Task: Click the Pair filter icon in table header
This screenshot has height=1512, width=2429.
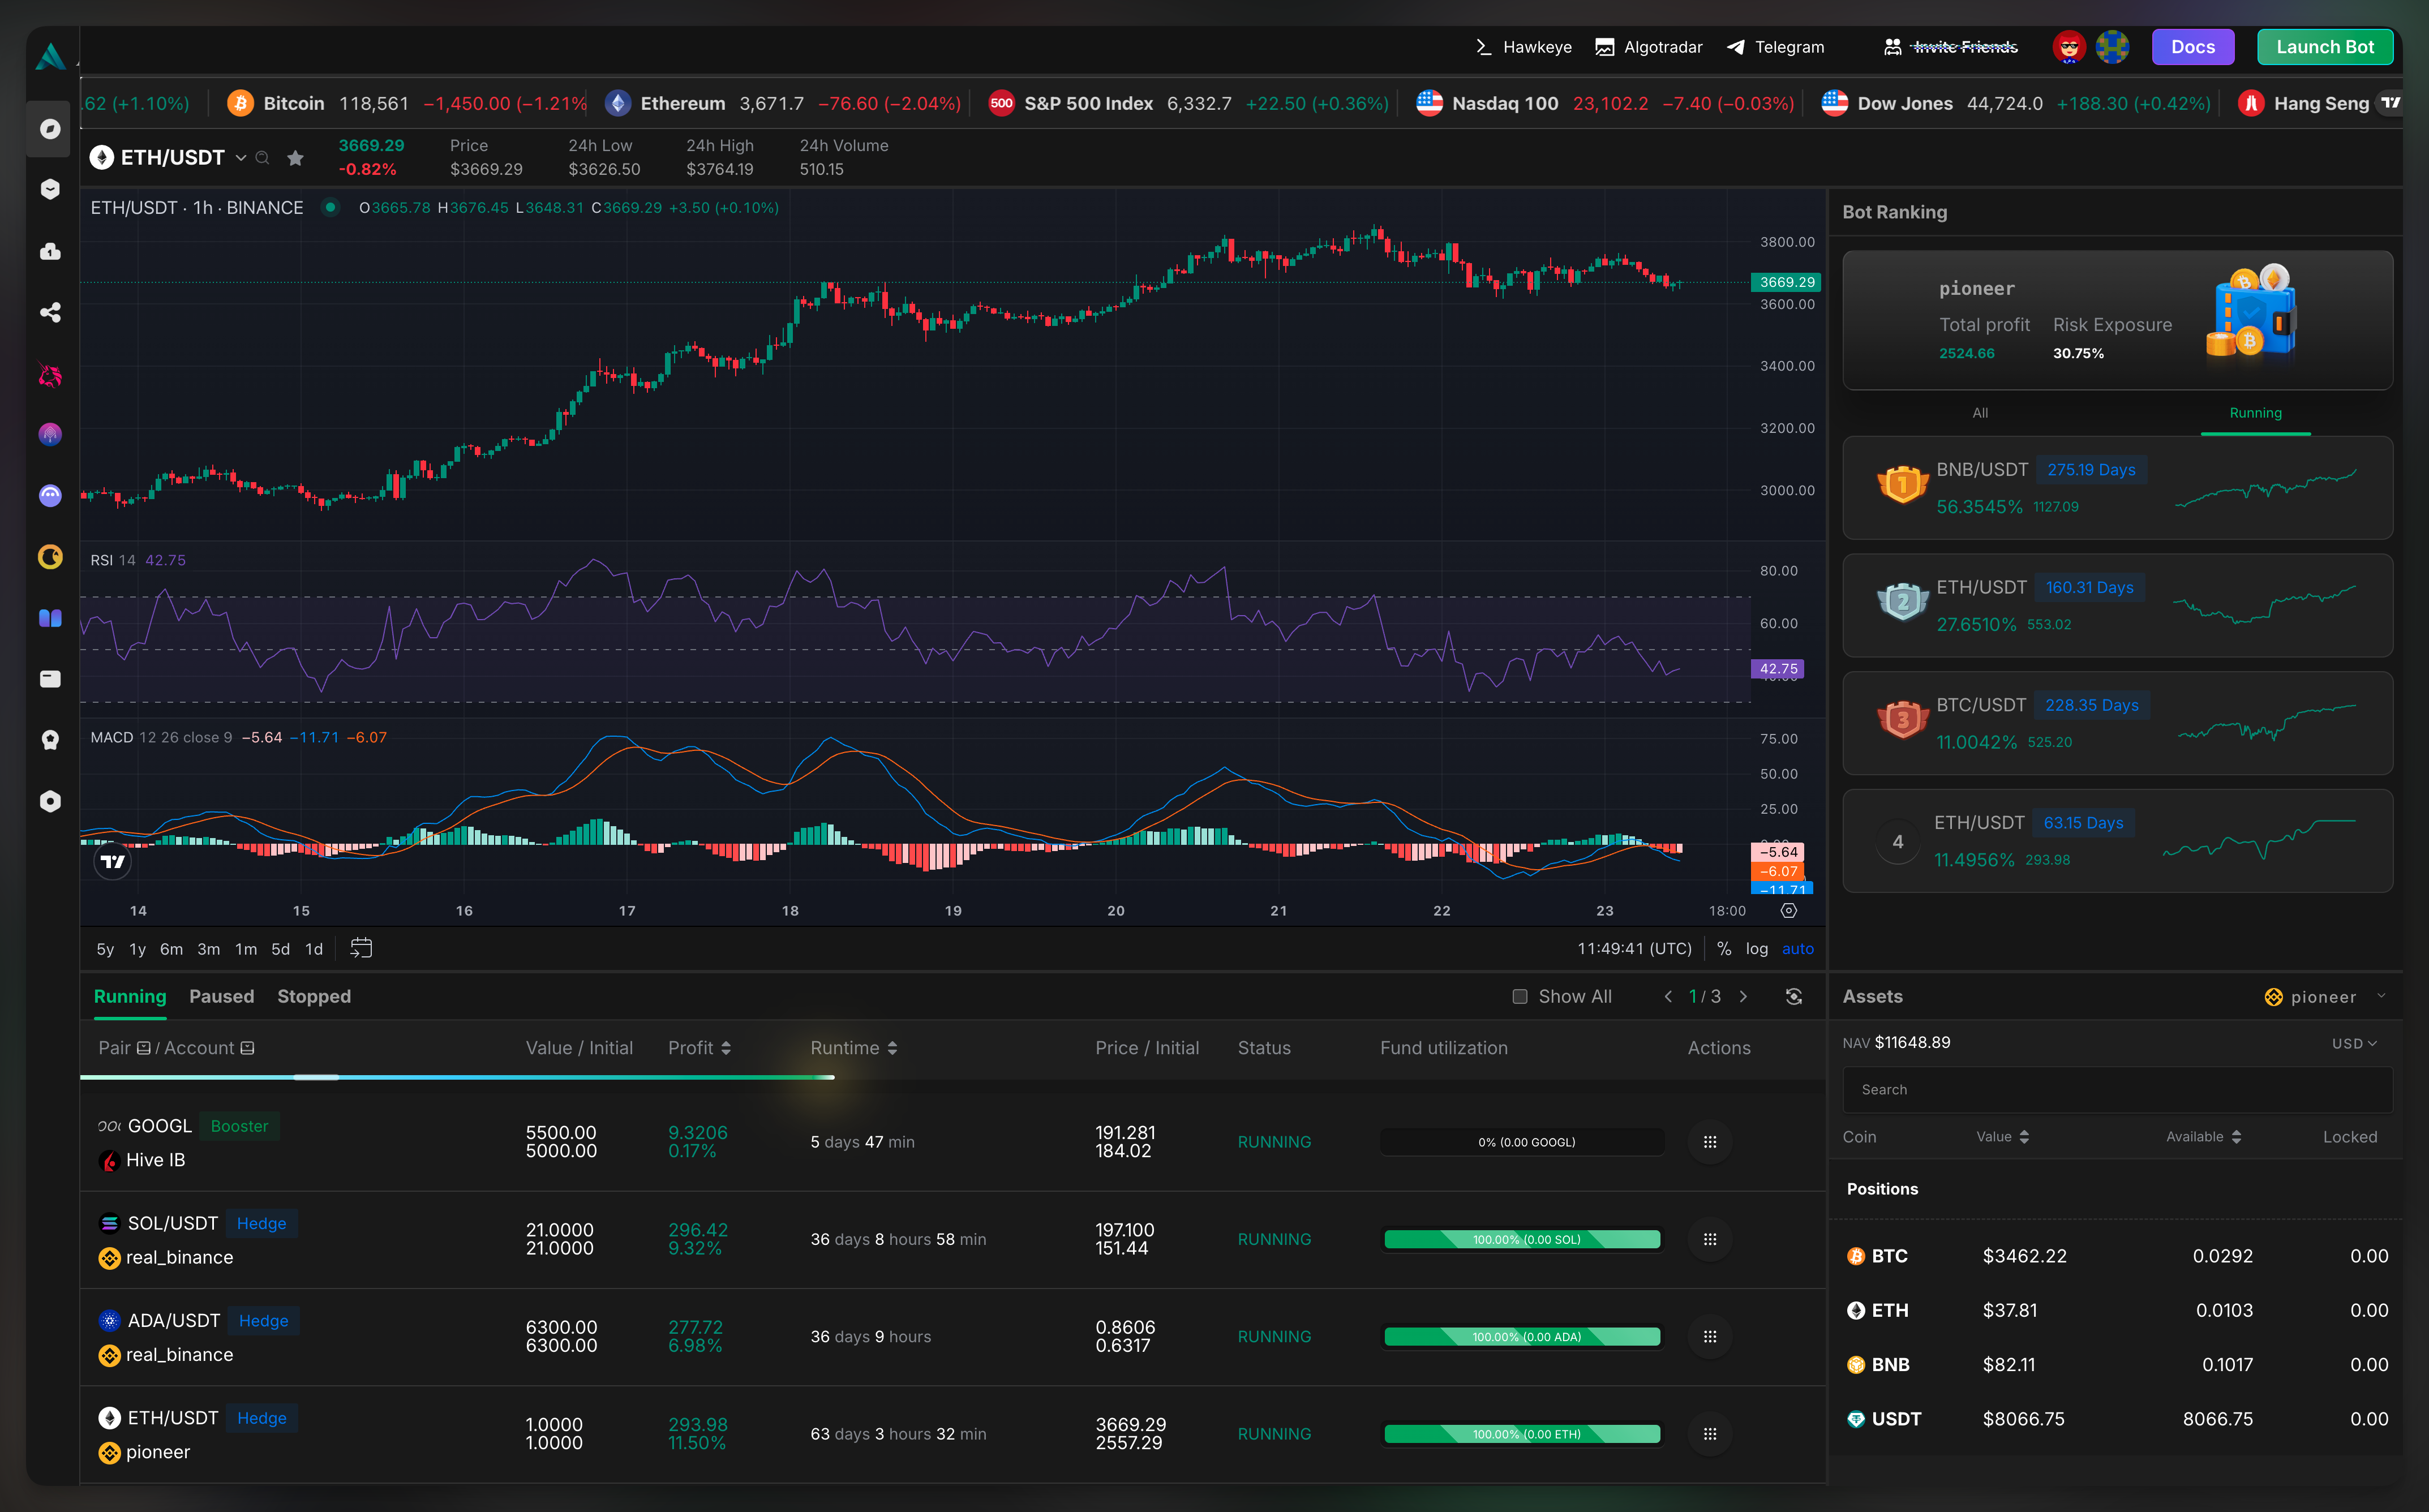Action: (x=144, y=1048)
